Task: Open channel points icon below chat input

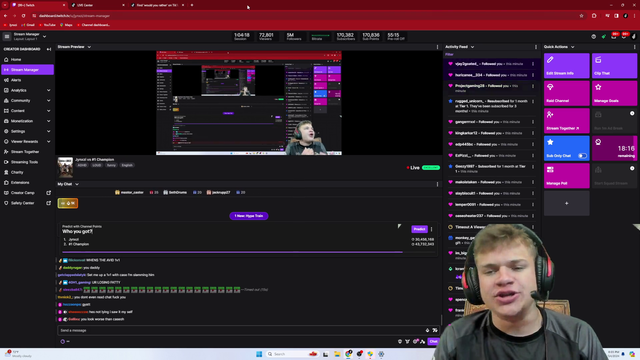Action: click(62, 342)
